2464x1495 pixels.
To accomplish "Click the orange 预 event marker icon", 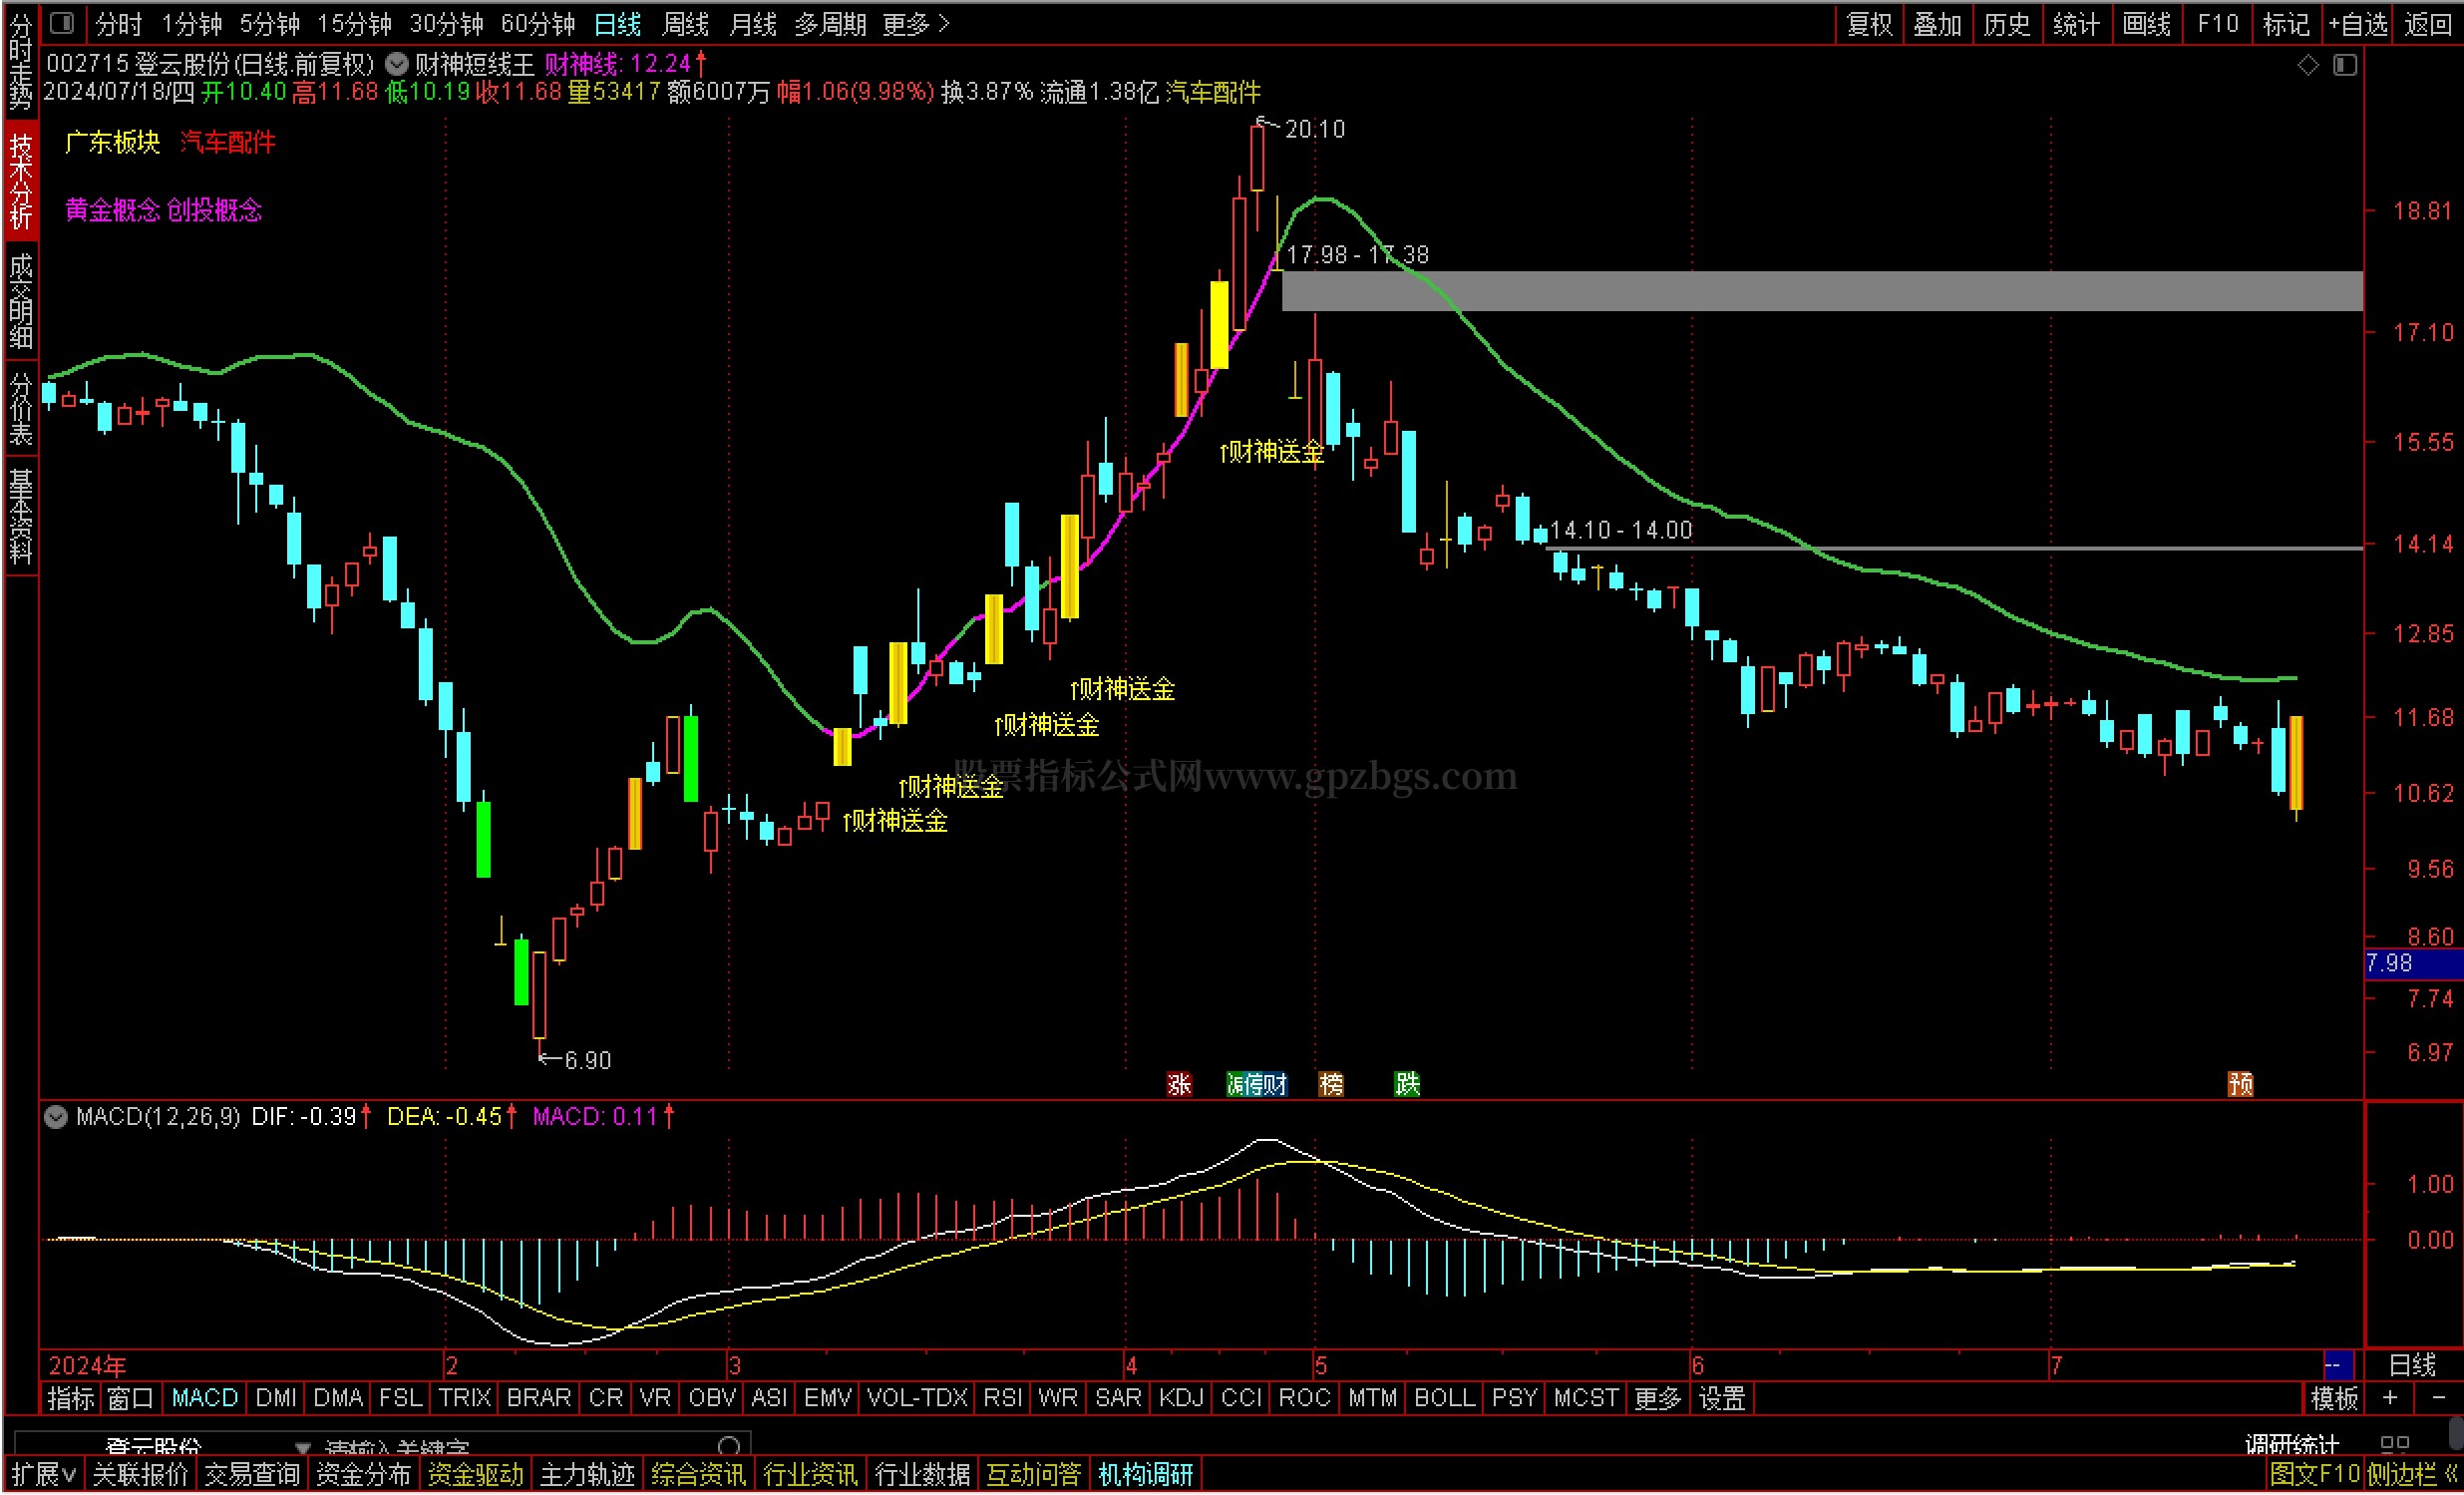I will tap(2240, 1084).
